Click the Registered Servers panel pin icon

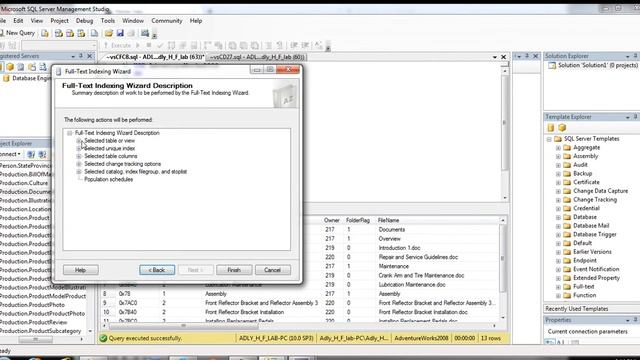81,56
